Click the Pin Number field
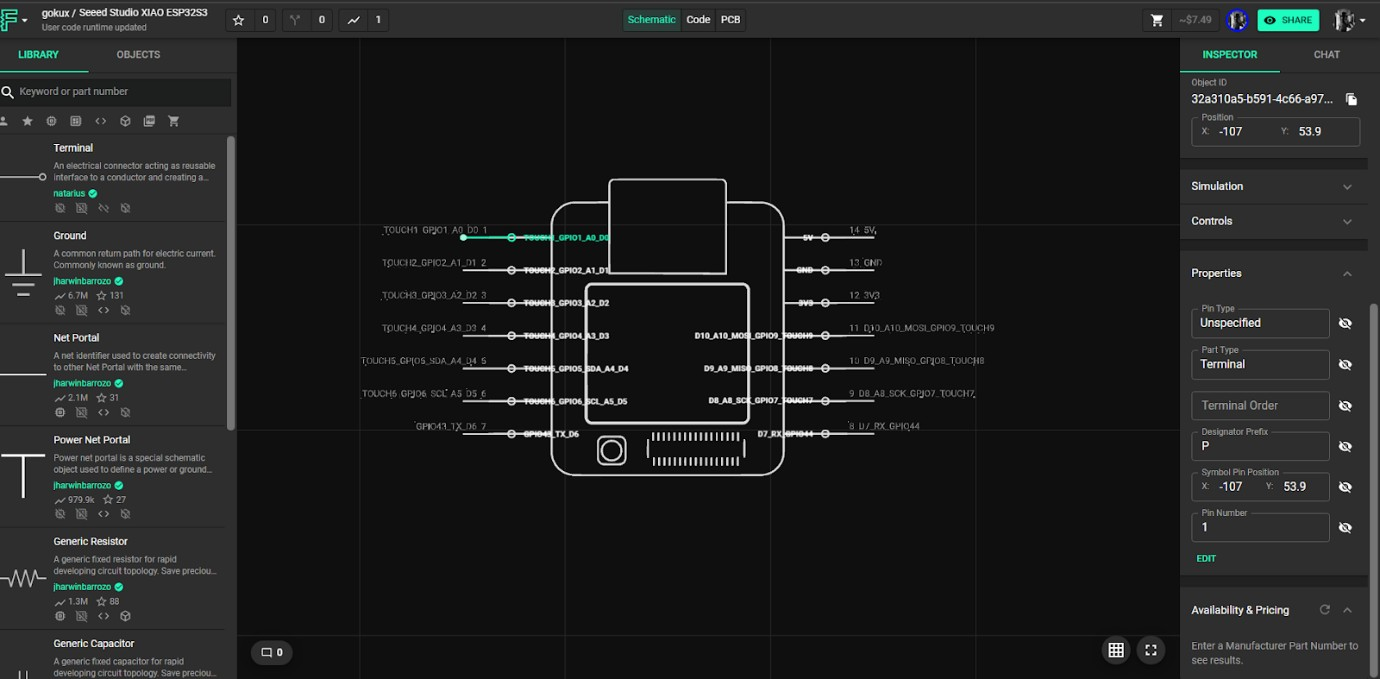Screen dimensions: 1380x679 (1260, 527)
